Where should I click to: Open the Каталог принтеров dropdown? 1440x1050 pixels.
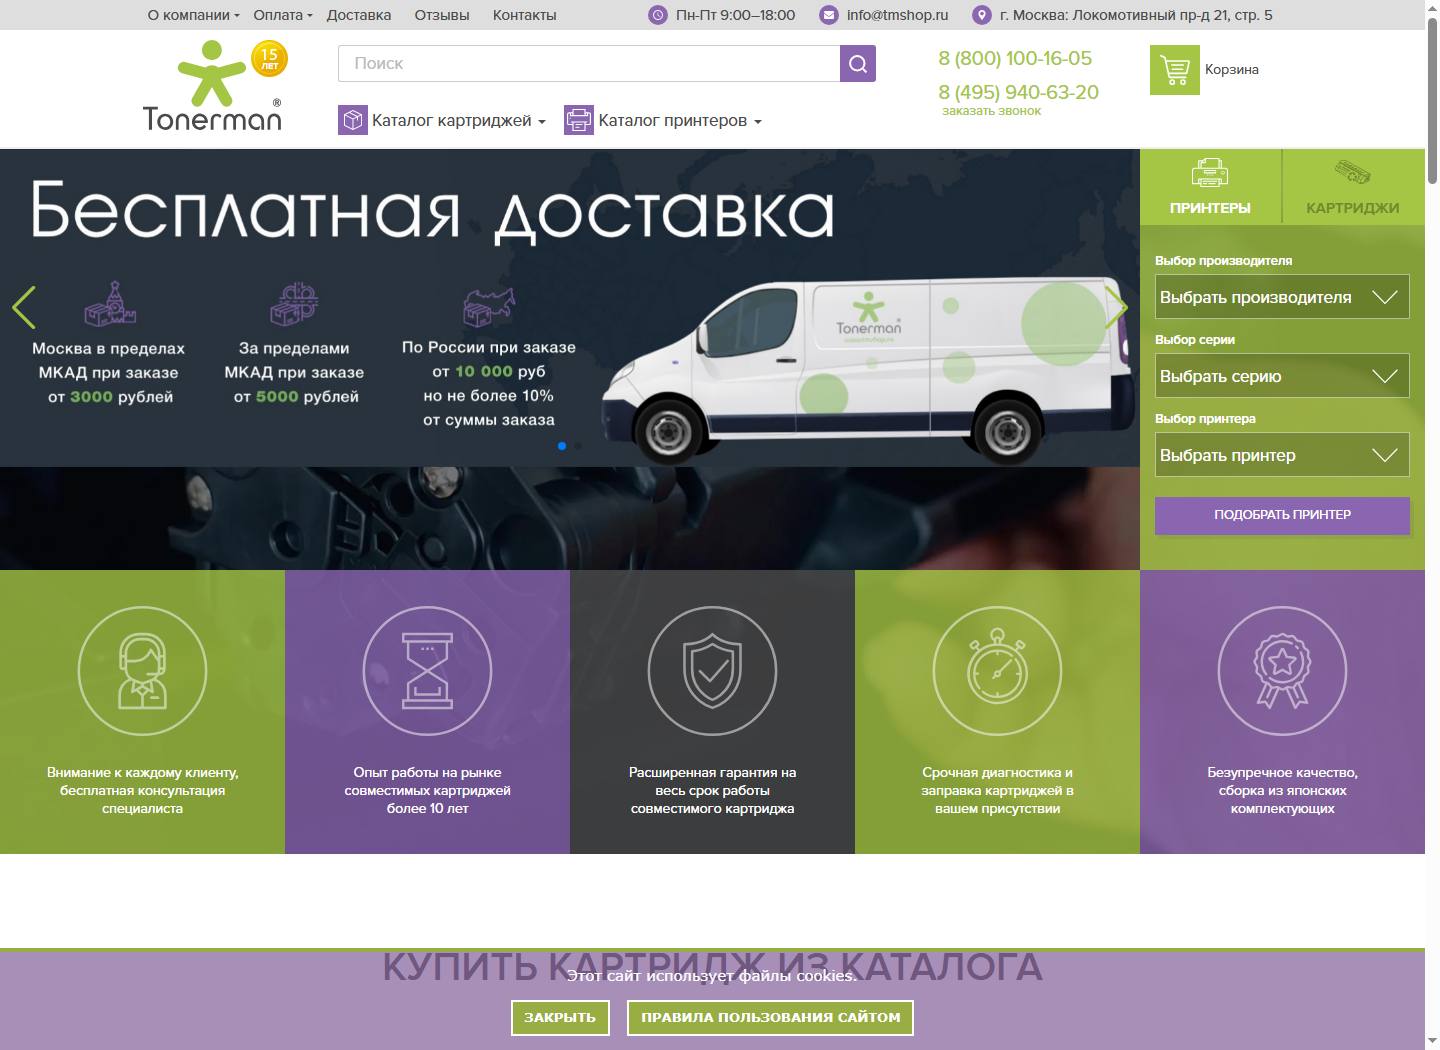680,120
